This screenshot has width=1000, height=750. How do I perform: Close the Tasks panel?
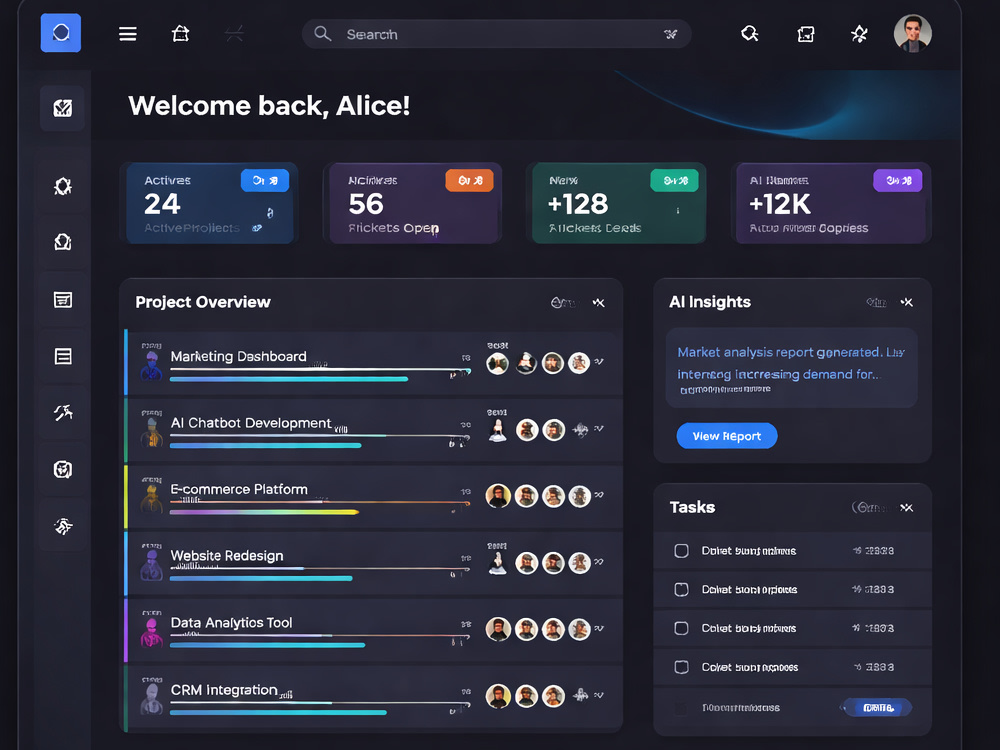(x=906, y=508)
